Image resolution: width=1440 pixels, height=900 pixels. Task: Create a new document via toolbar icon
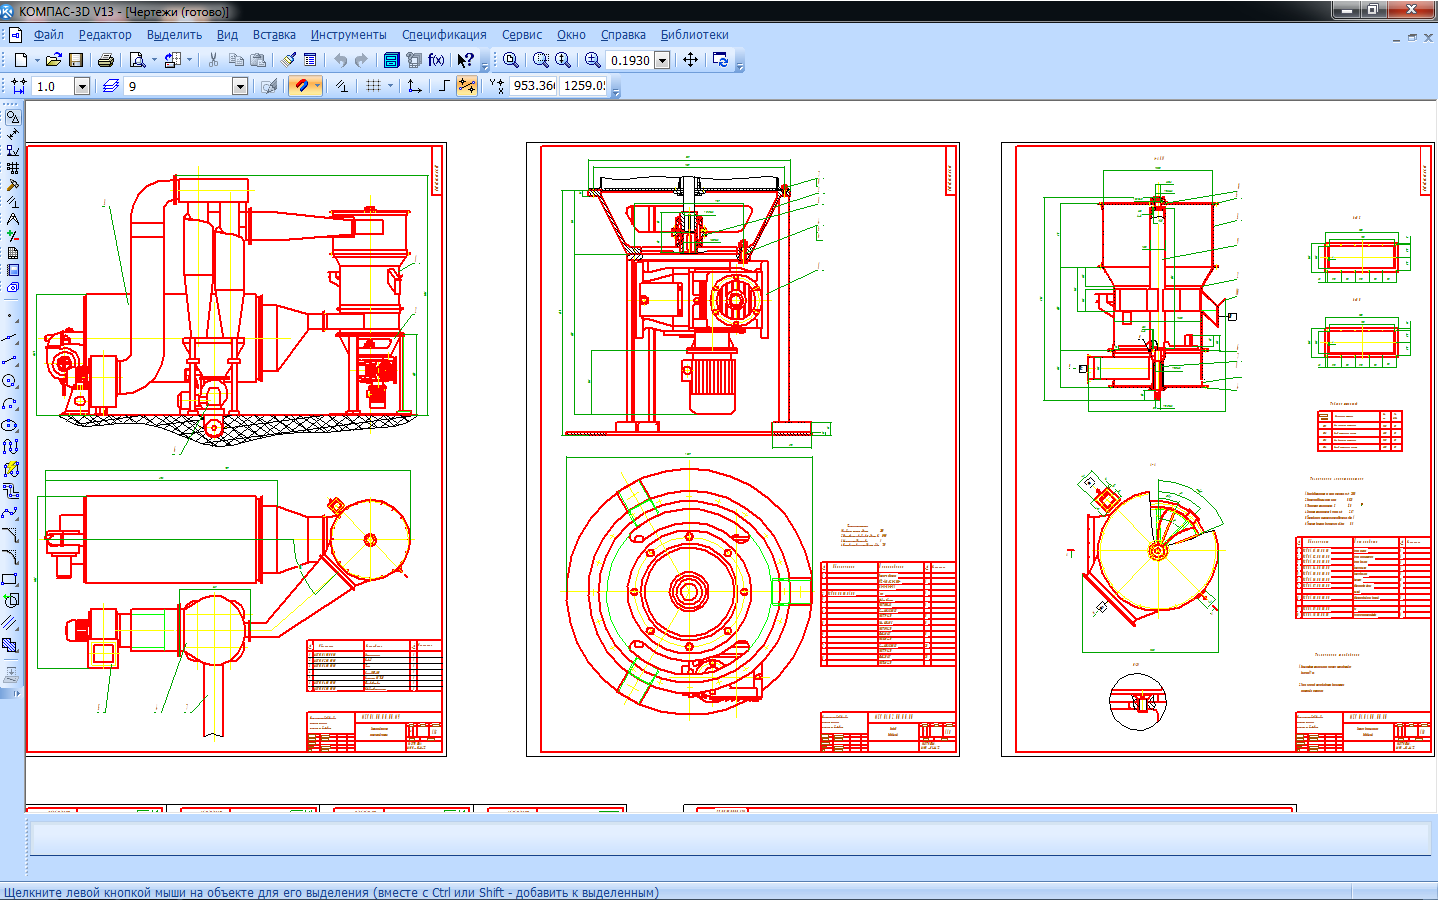(20, 60)
